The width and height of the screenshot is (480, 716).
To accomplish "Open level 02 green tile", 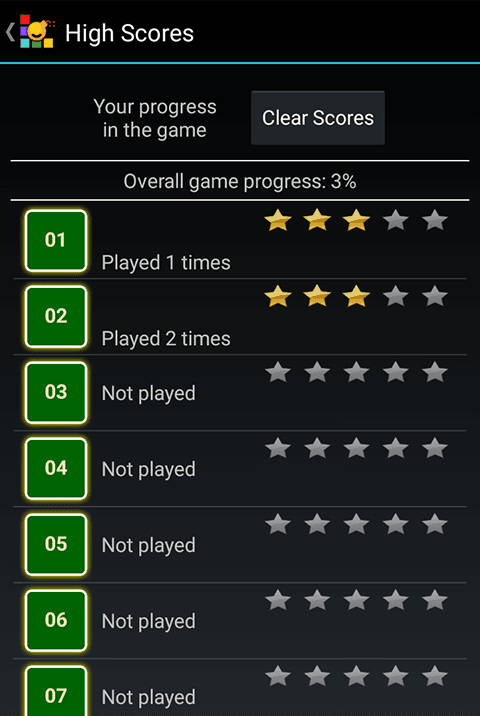I will point(56,316).
